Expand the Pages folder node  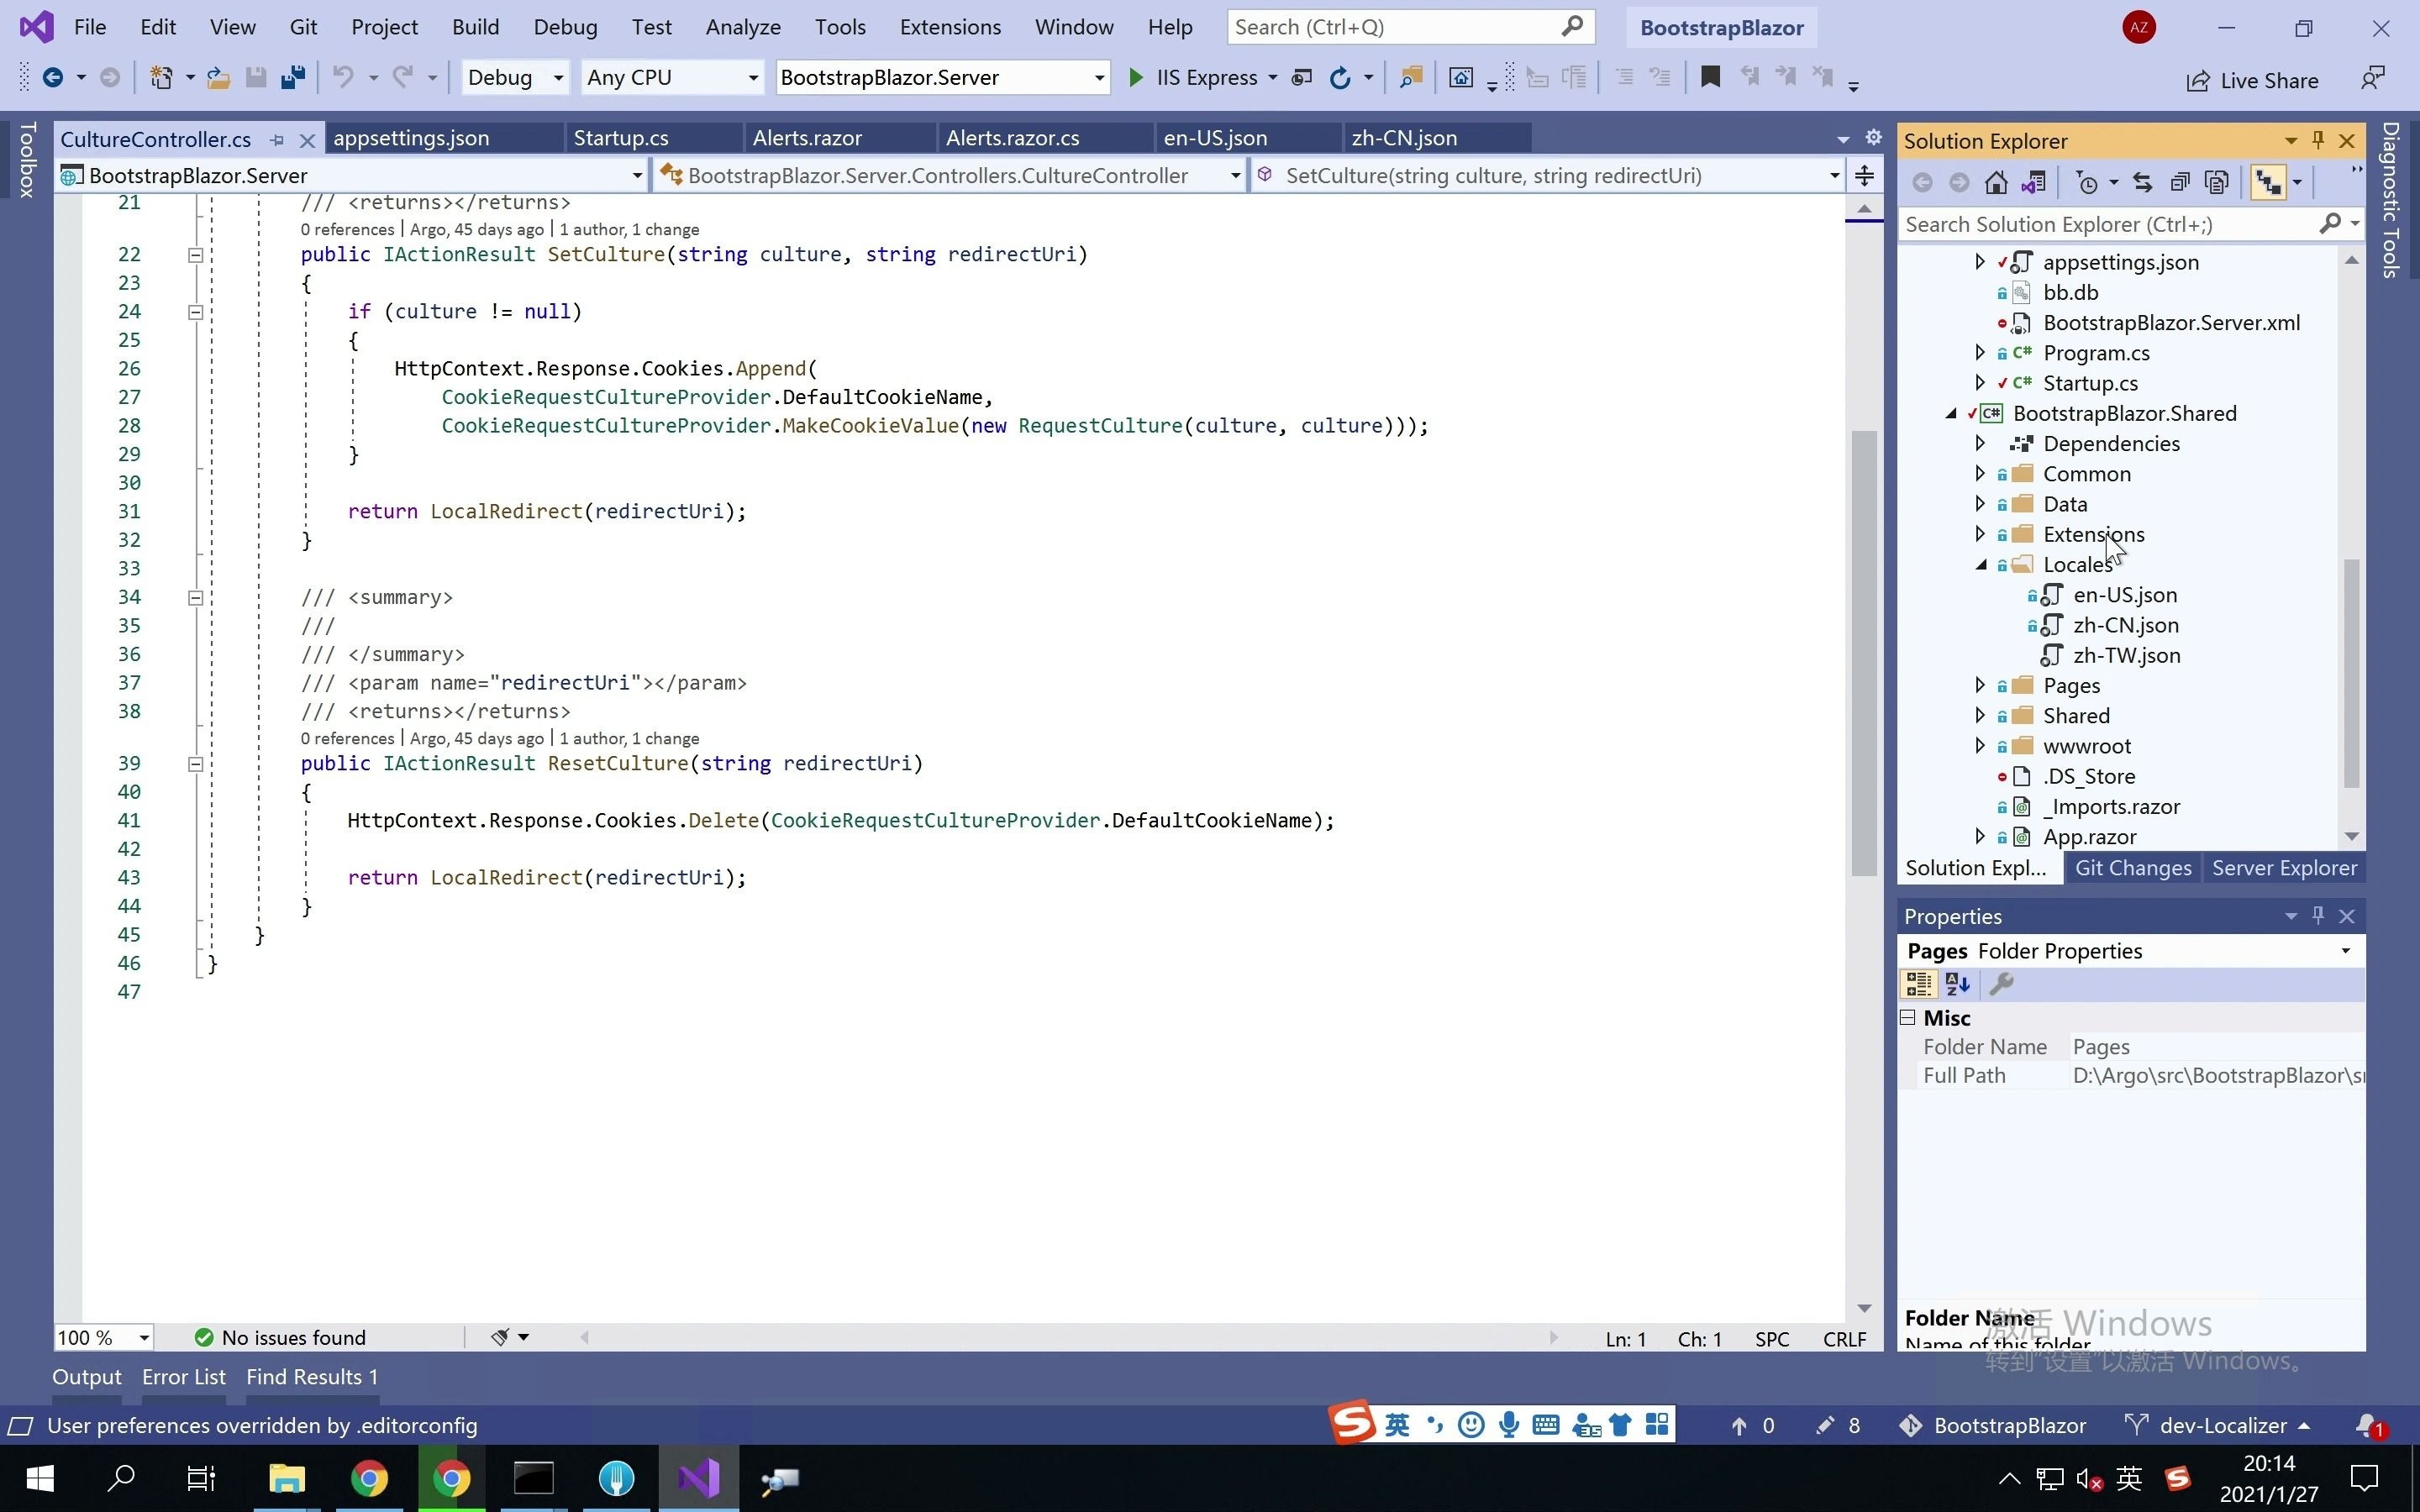(1981, 685)
